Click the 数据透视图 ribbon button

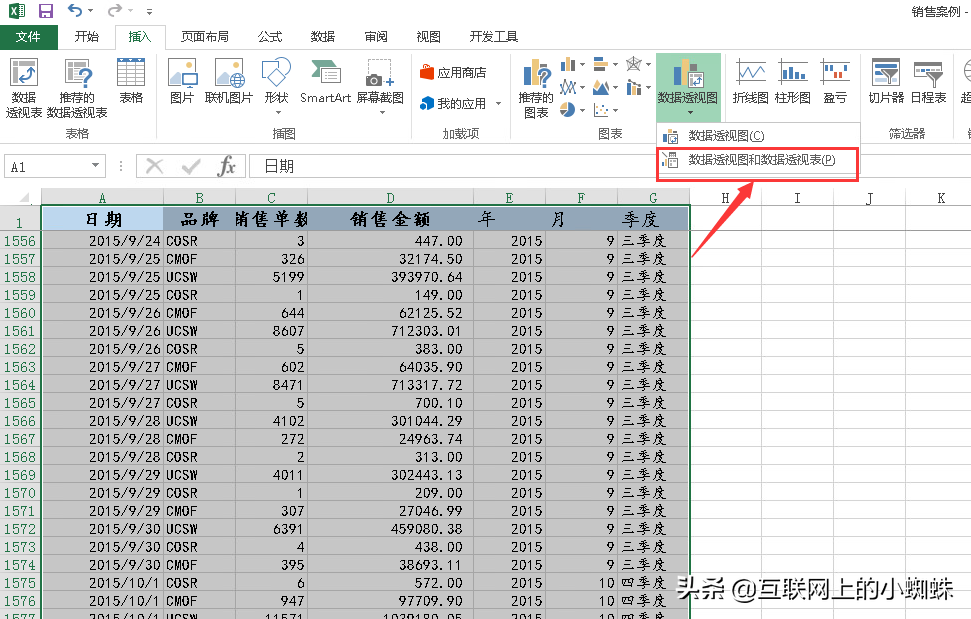688,87
